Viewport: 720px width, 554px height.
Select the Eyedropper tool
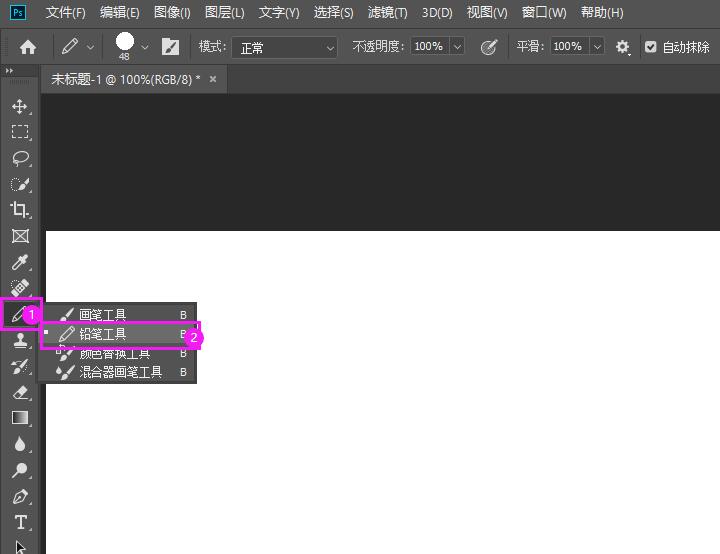pos(20,262)
